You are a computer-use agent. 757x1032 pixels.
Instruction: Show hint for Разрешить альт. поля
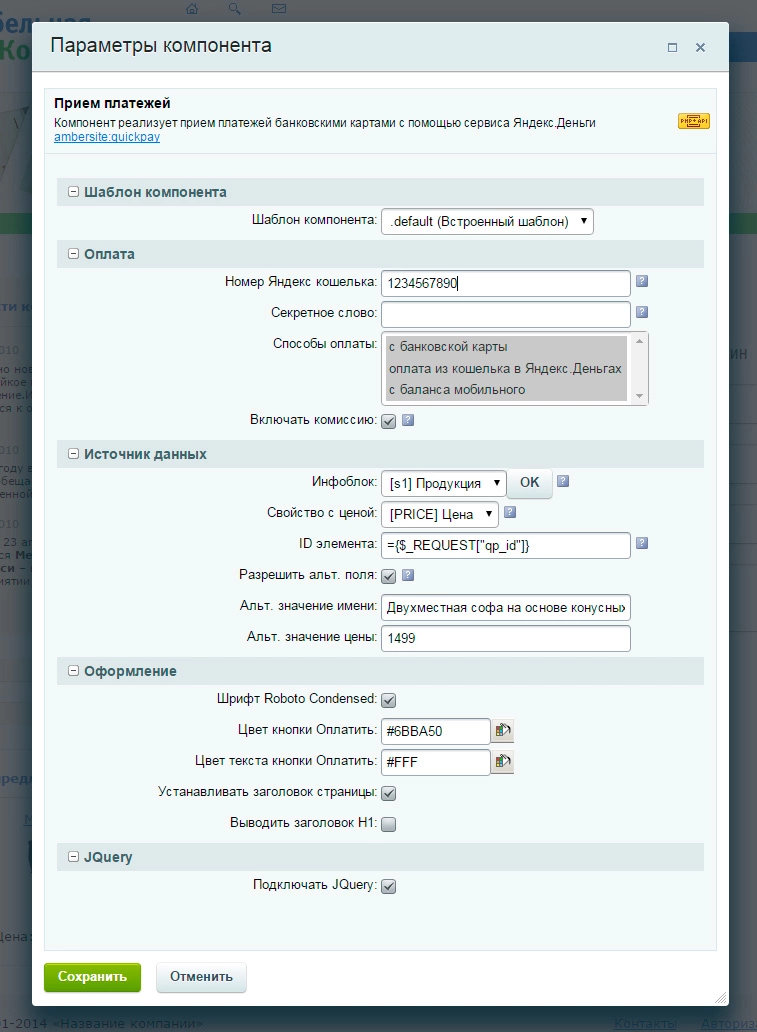(x=408, y=575)
